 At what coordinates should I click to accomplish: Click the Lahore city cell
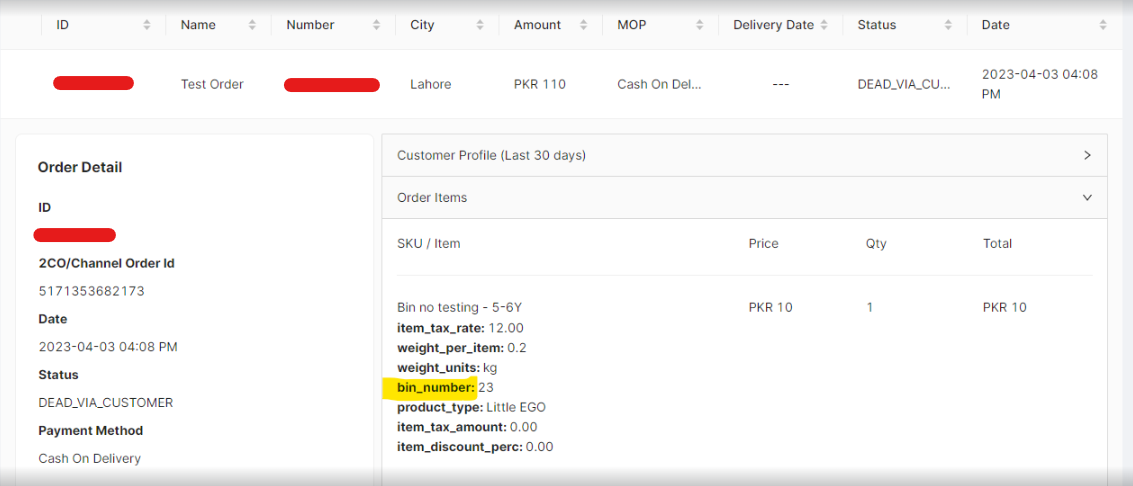point(430,84)
